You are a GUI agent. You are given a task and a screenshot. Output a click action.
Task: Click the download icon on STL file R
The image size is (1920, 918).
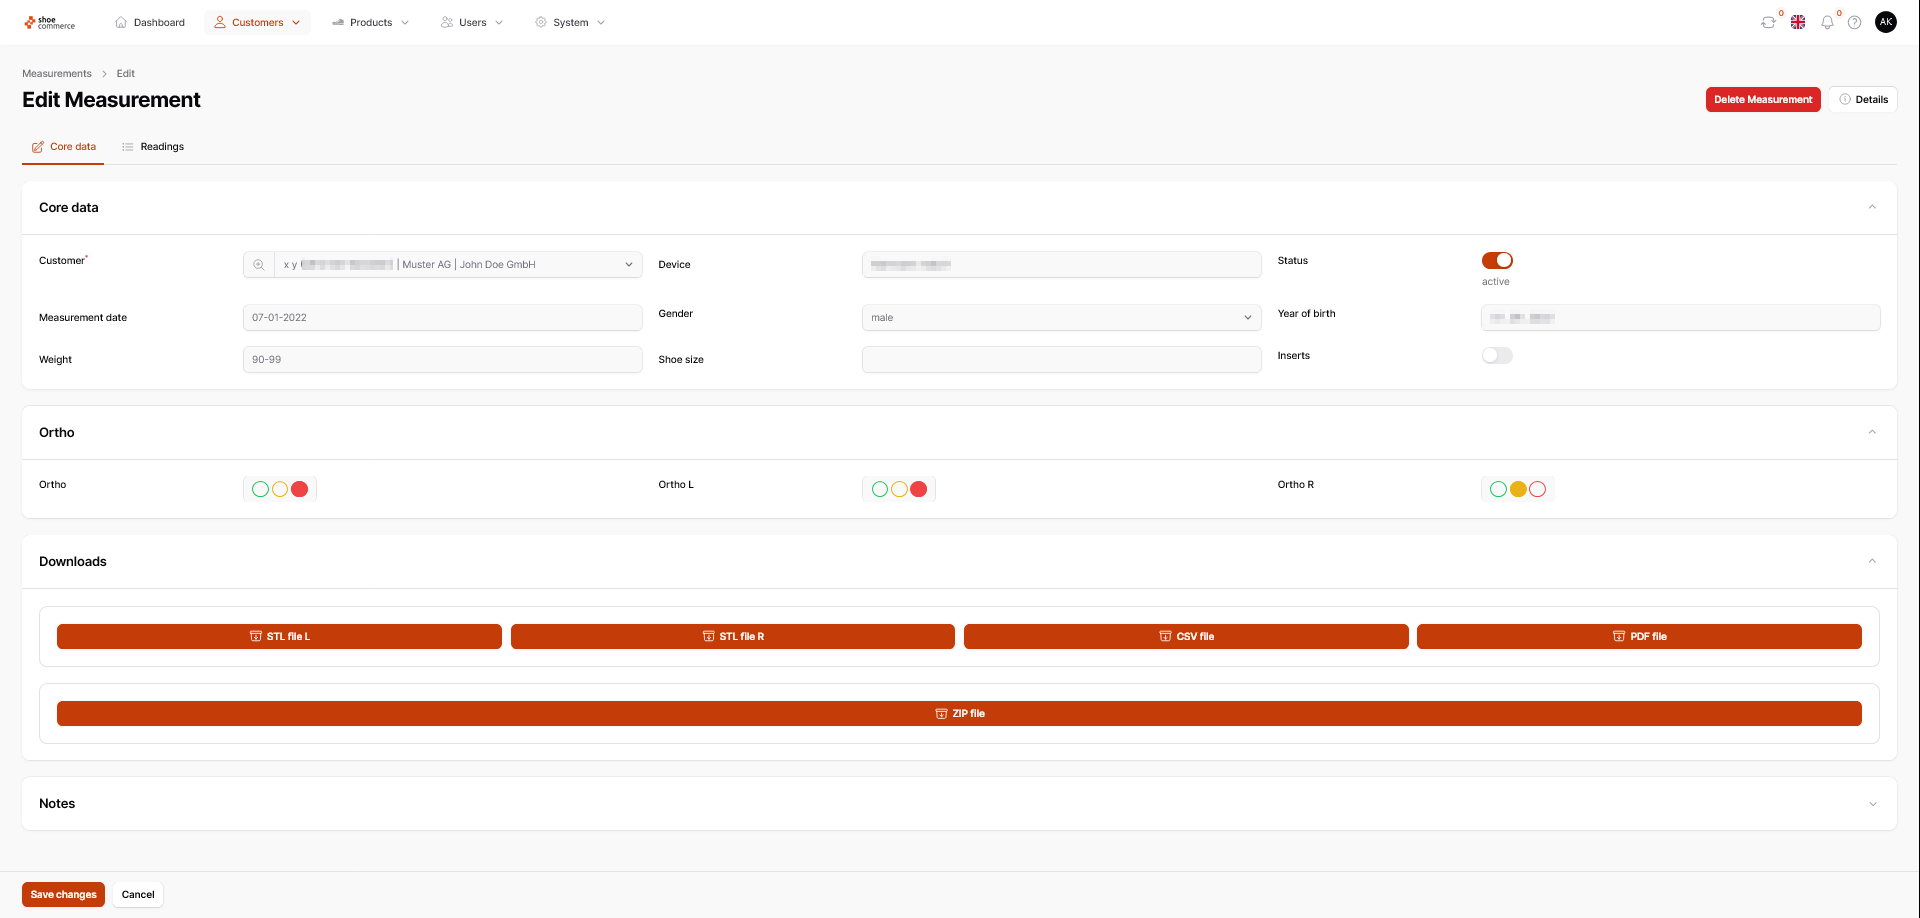point(709,636)
